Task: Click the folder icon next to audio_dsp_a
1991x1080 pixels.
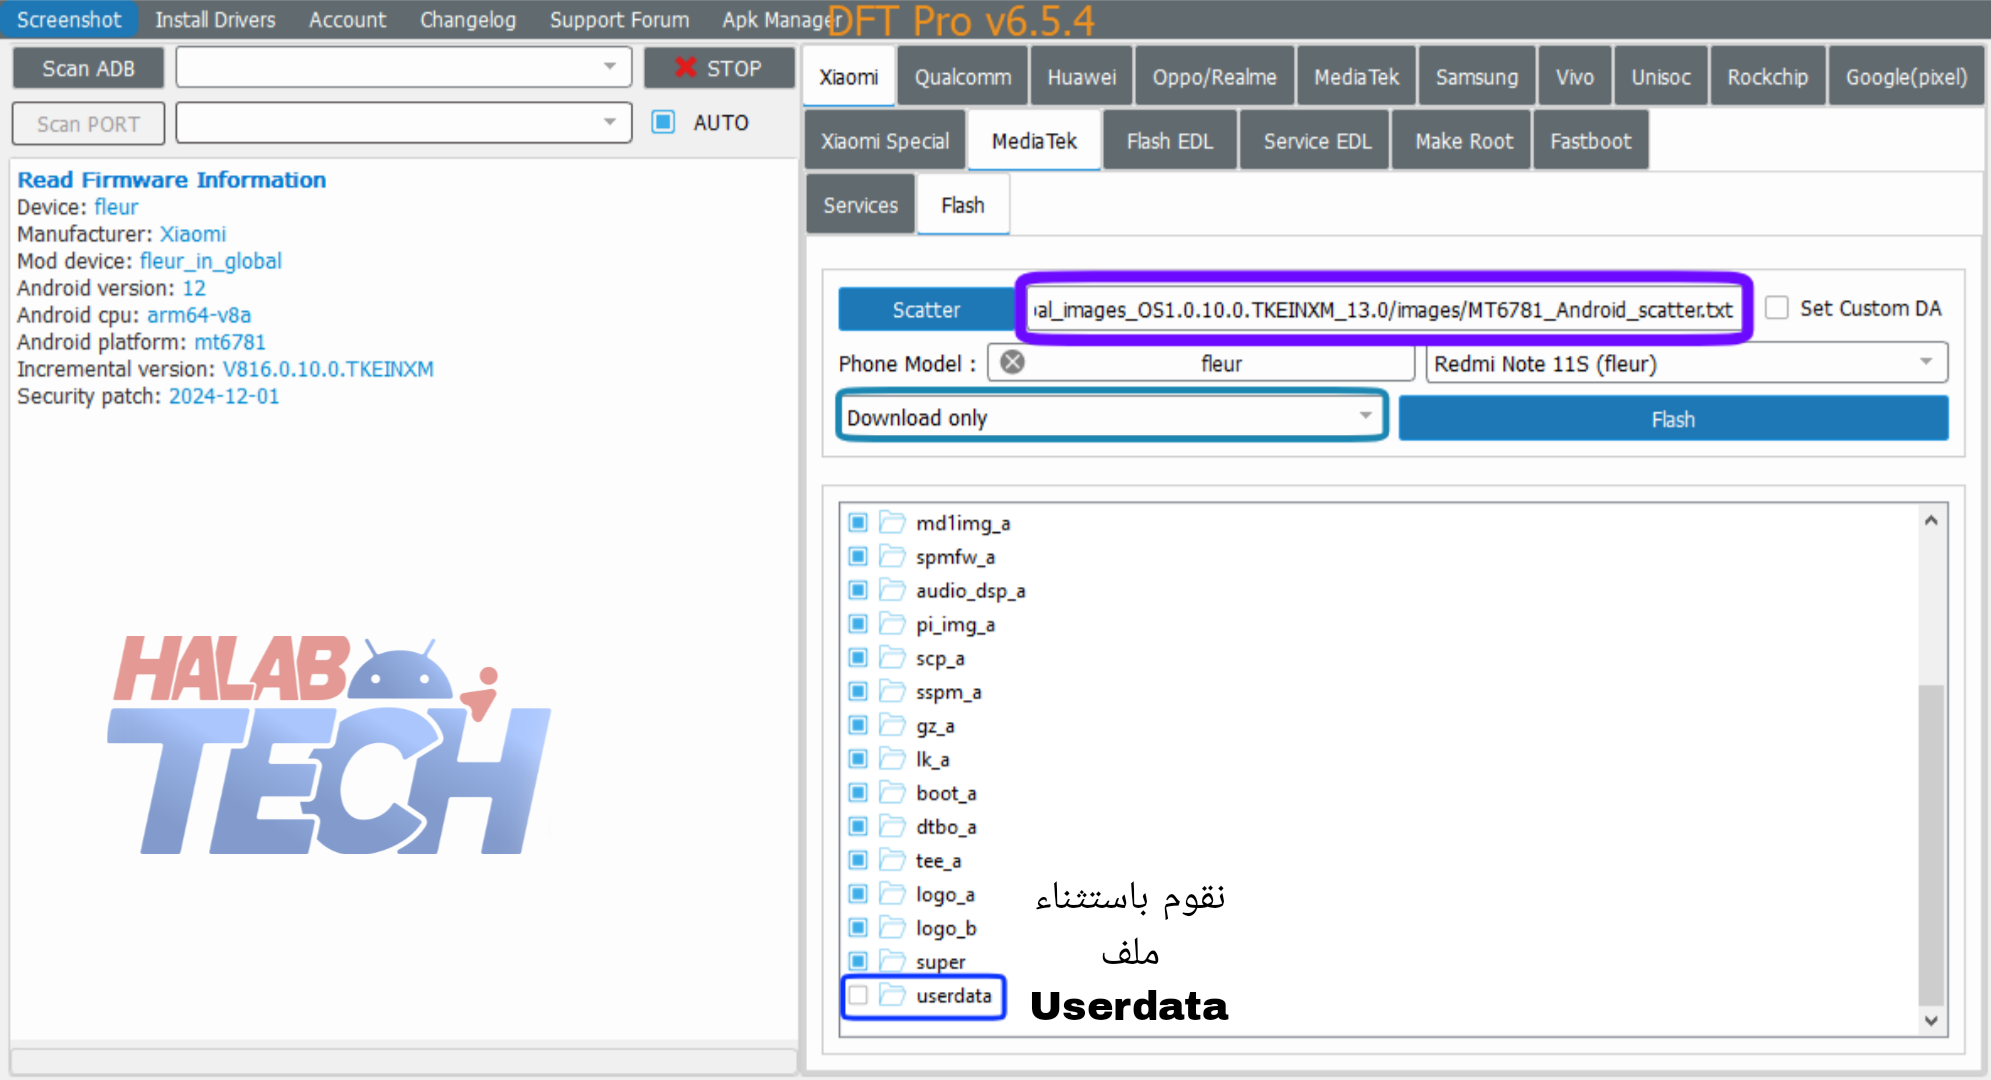Action: (891, 590)
